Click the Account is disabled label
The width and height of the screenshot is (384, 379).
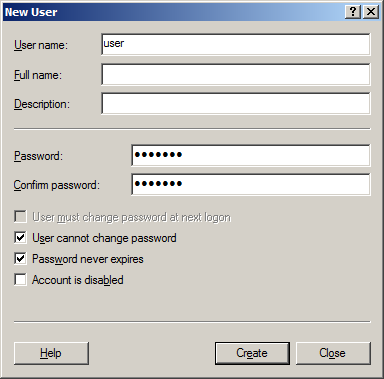tap(78, 280)
